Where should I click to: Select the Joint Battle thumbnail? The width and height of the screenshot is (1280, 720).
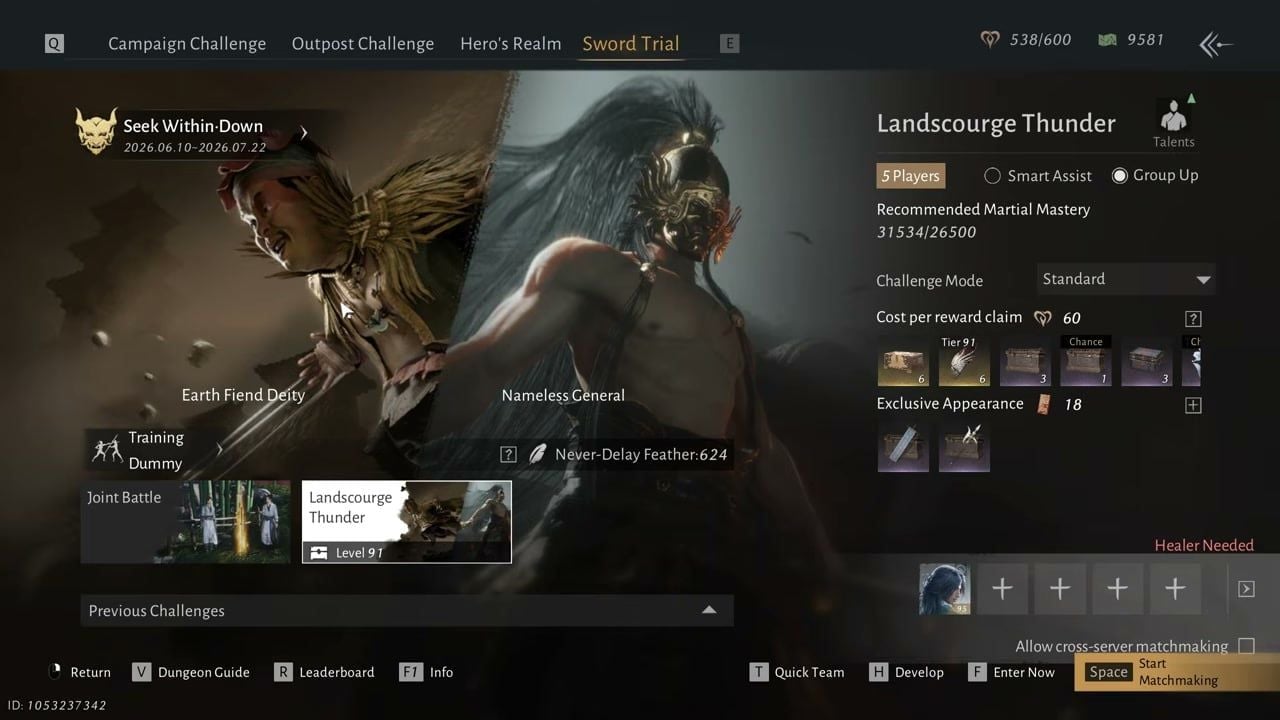186,522
